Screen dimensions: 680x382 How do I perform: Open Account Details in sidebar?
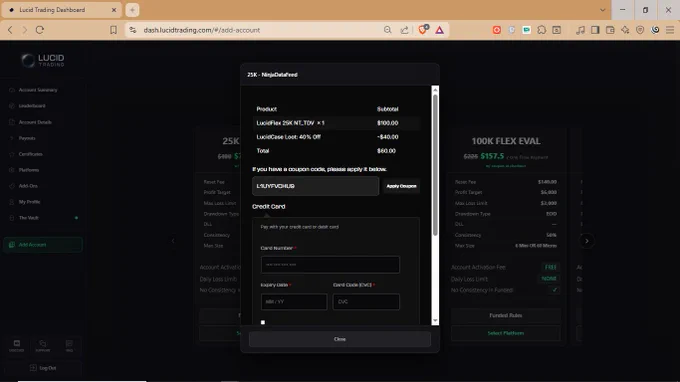[x=35, y=122]
